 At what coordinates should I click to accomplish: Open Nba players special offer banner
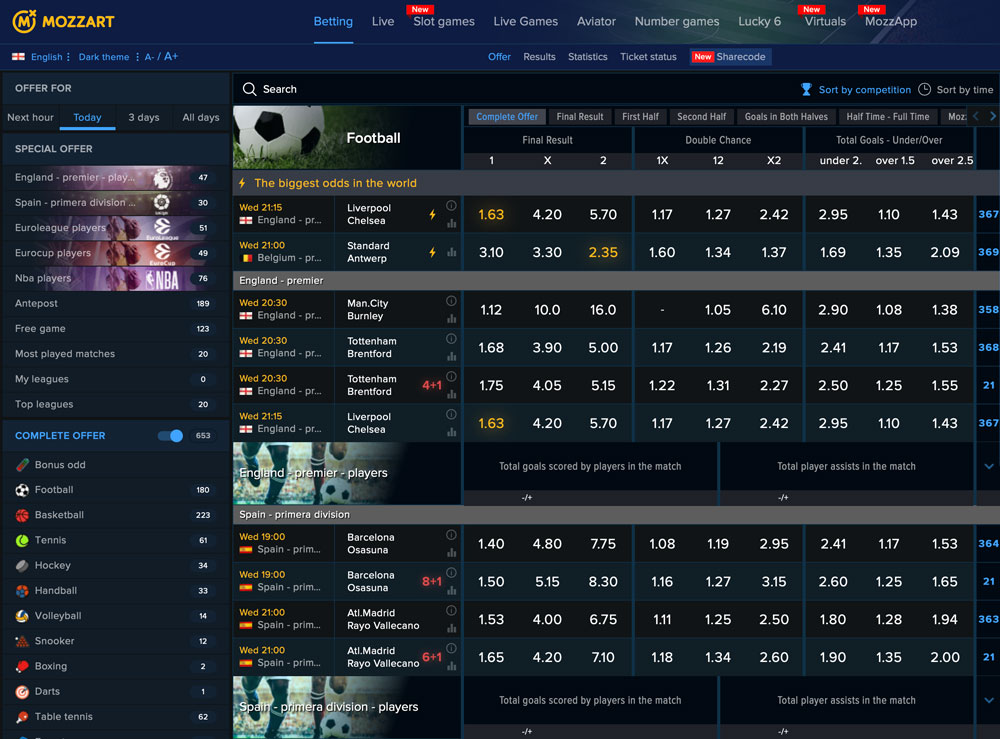pos(115,278)
